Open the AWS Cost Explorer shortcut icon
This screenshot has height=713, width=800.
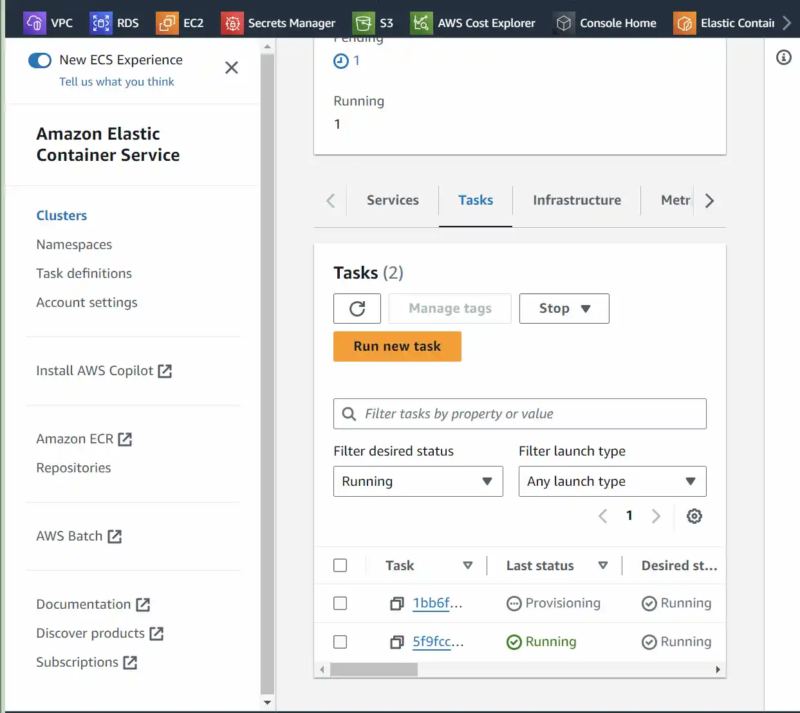(x=421, y=23)
